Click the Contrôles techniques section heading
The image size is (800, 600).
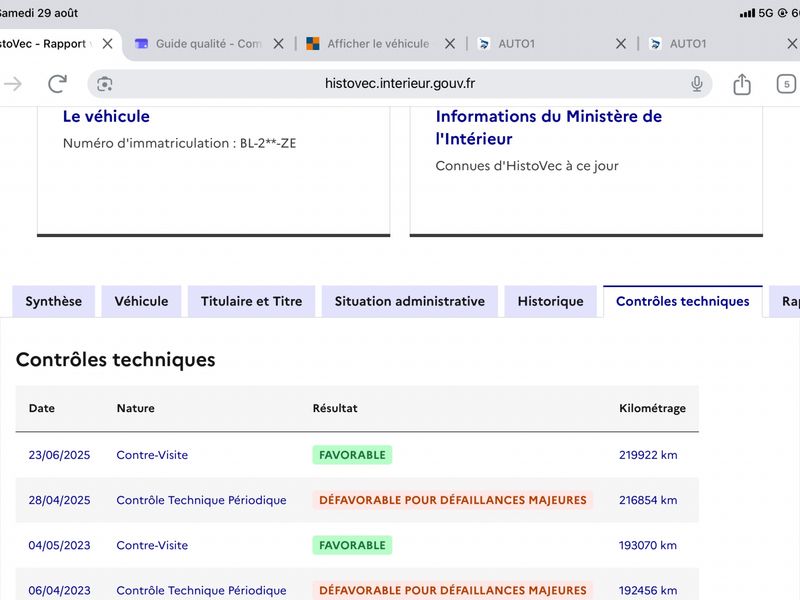[x=116, y=360]
